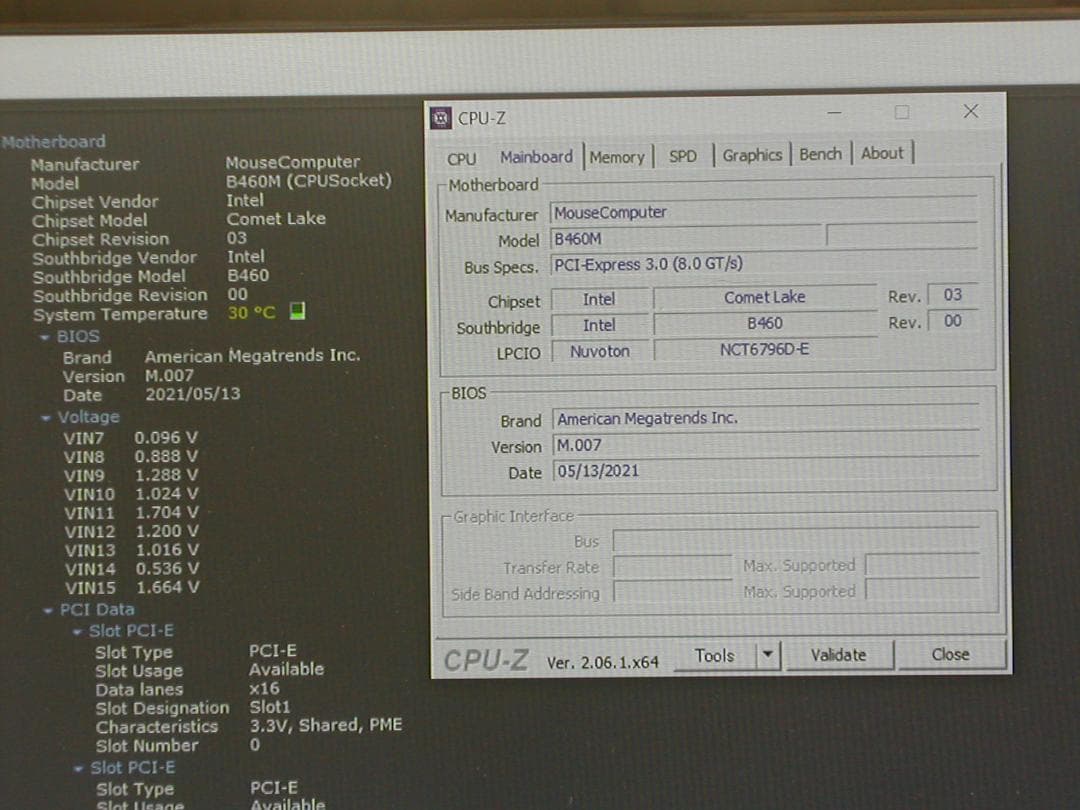
Task: View the About tab
Action: 881,153
